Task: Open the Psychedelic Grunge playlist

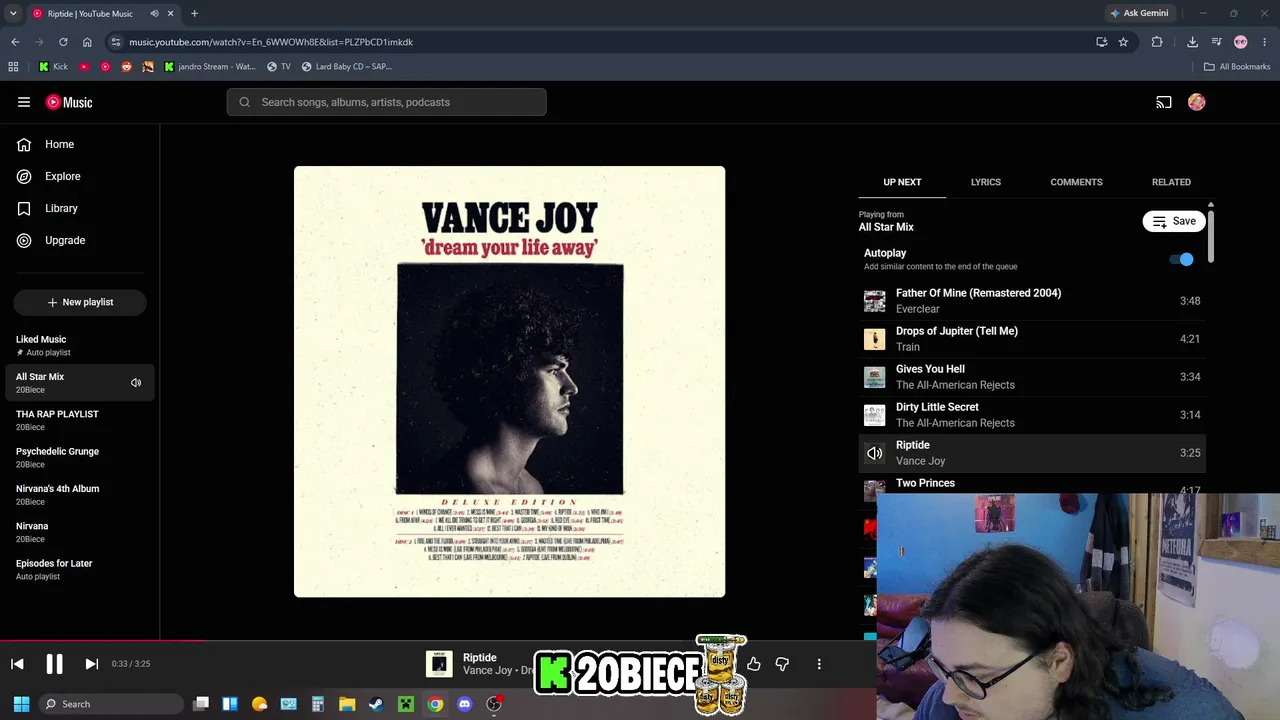Action: pyautogui.click(x=80, y=457)
